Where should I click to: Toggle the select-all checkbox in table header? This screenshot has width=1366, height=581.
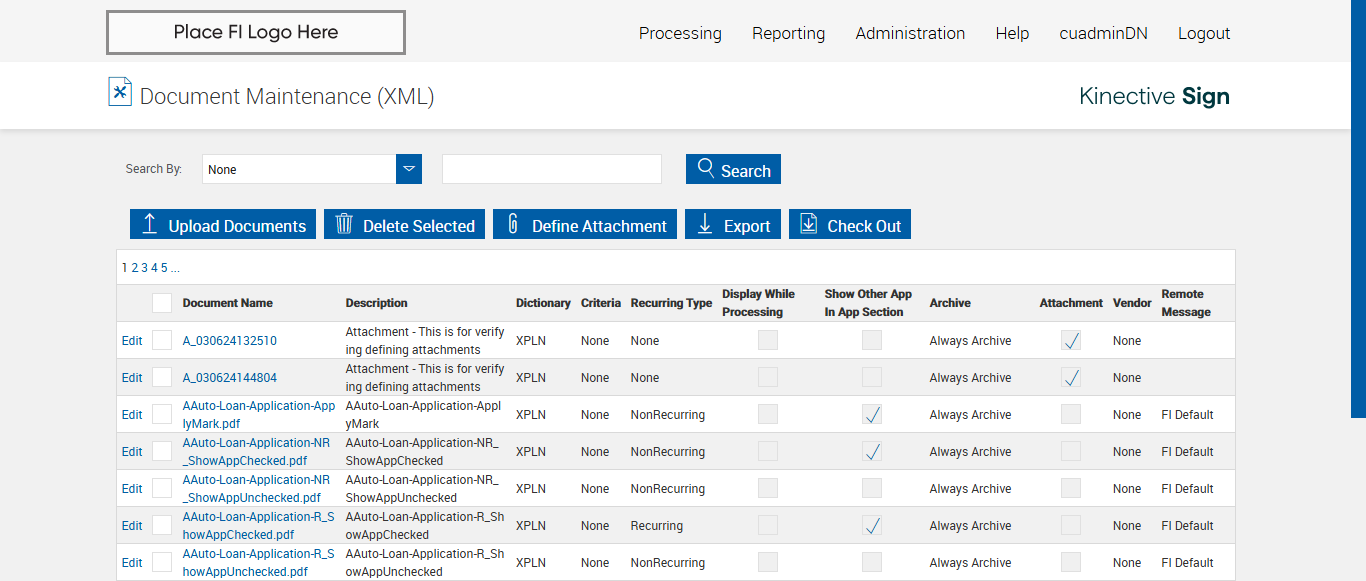162,303
